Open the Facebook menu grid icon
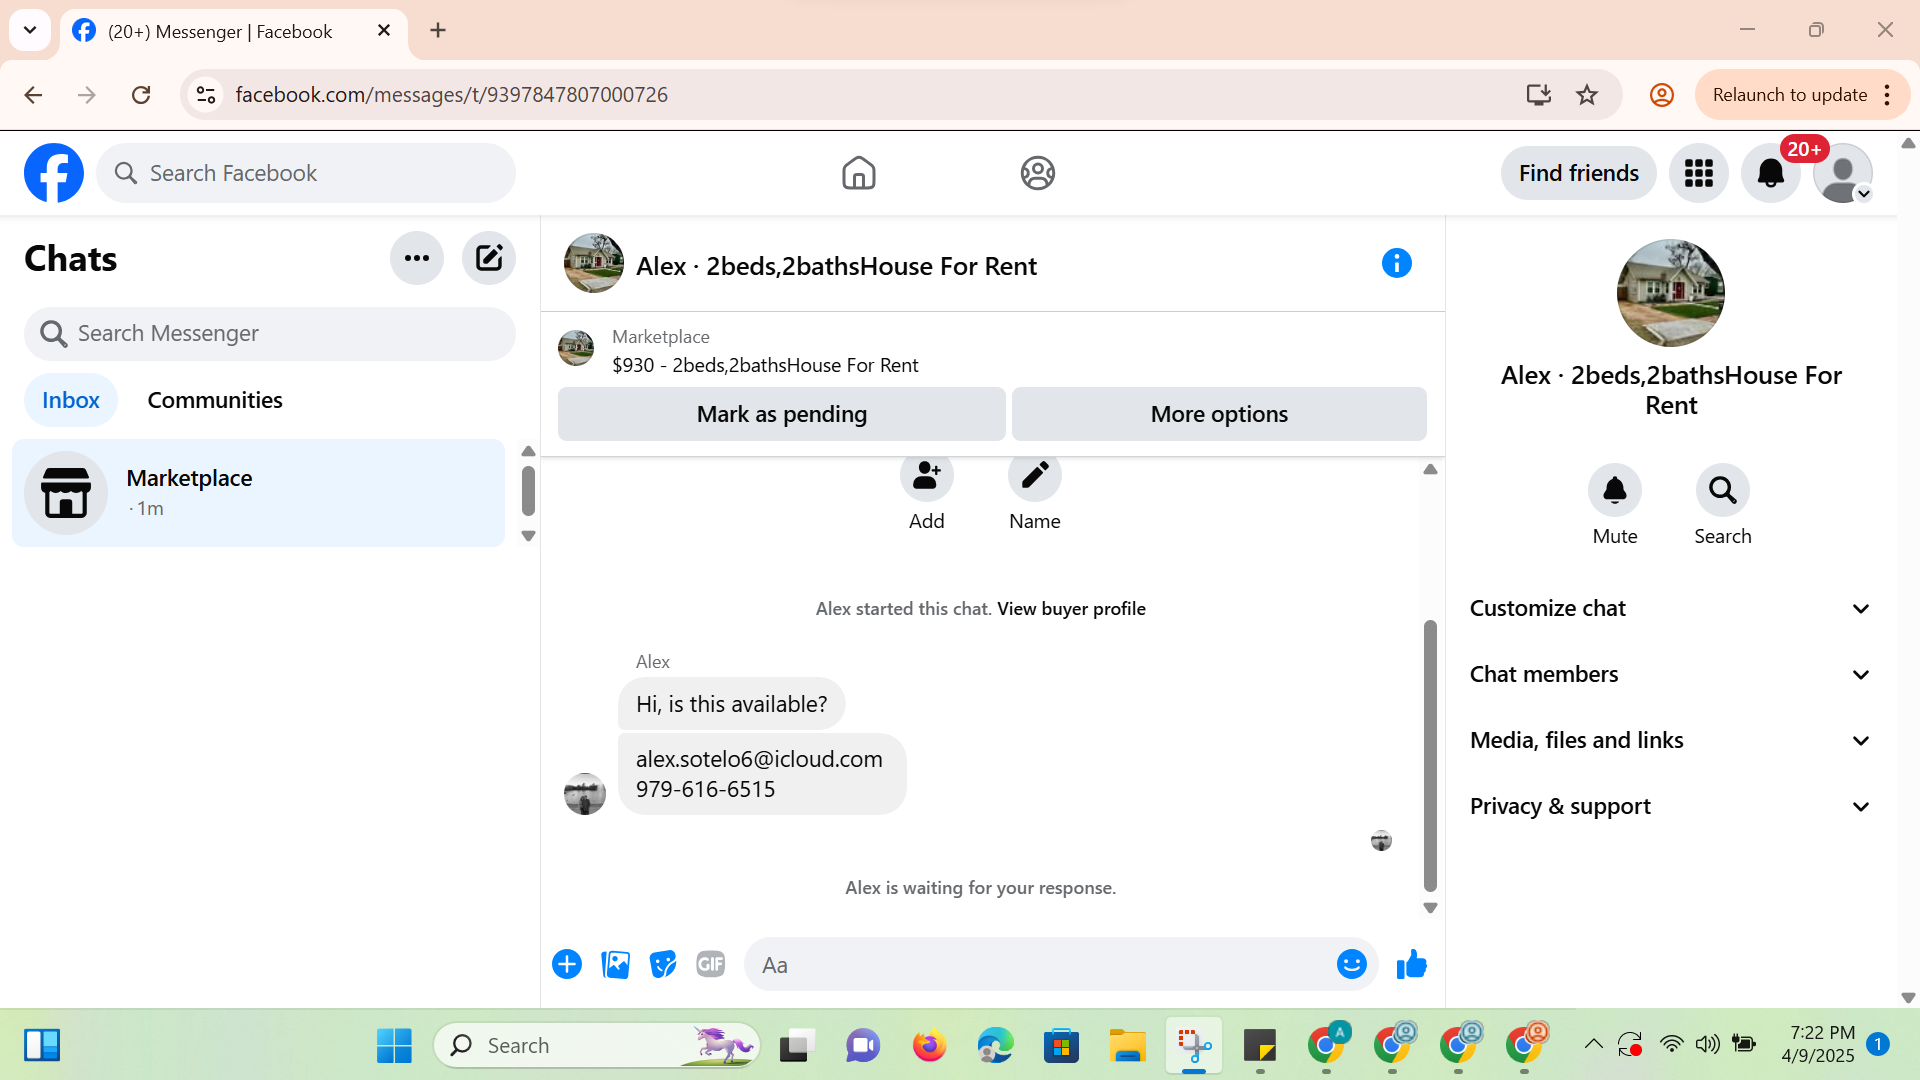 coord(1699,173)
